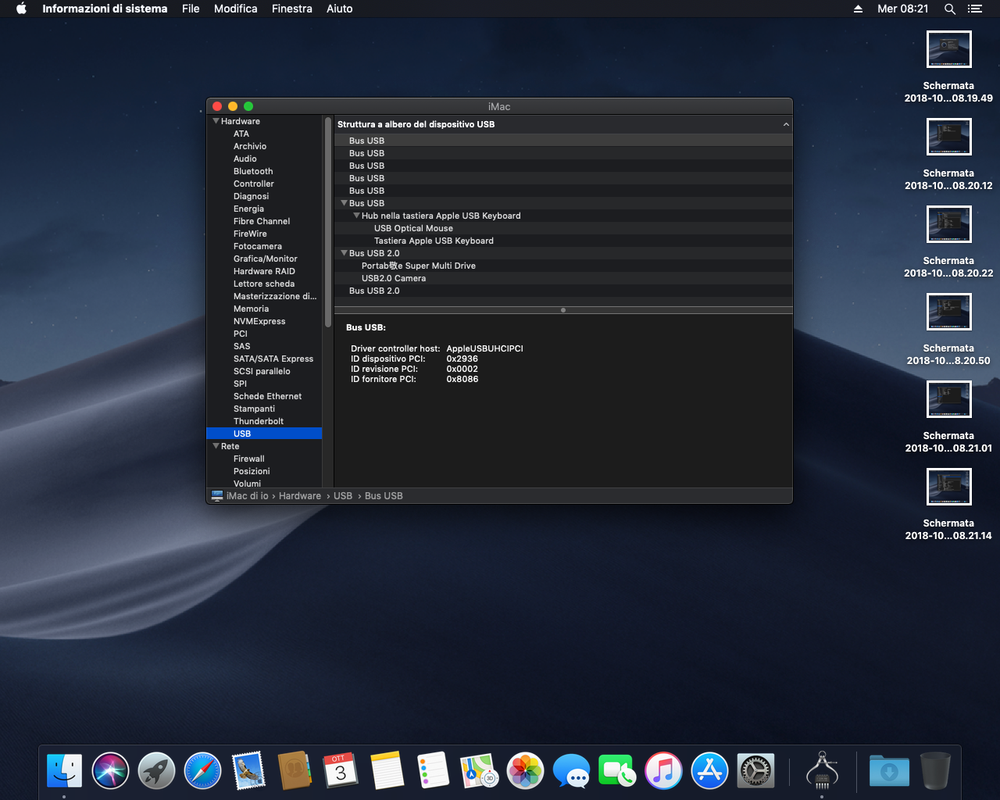Open System Preferences gear icon
The height and width of the screenshot is (800, 1000).
[755, 771]
